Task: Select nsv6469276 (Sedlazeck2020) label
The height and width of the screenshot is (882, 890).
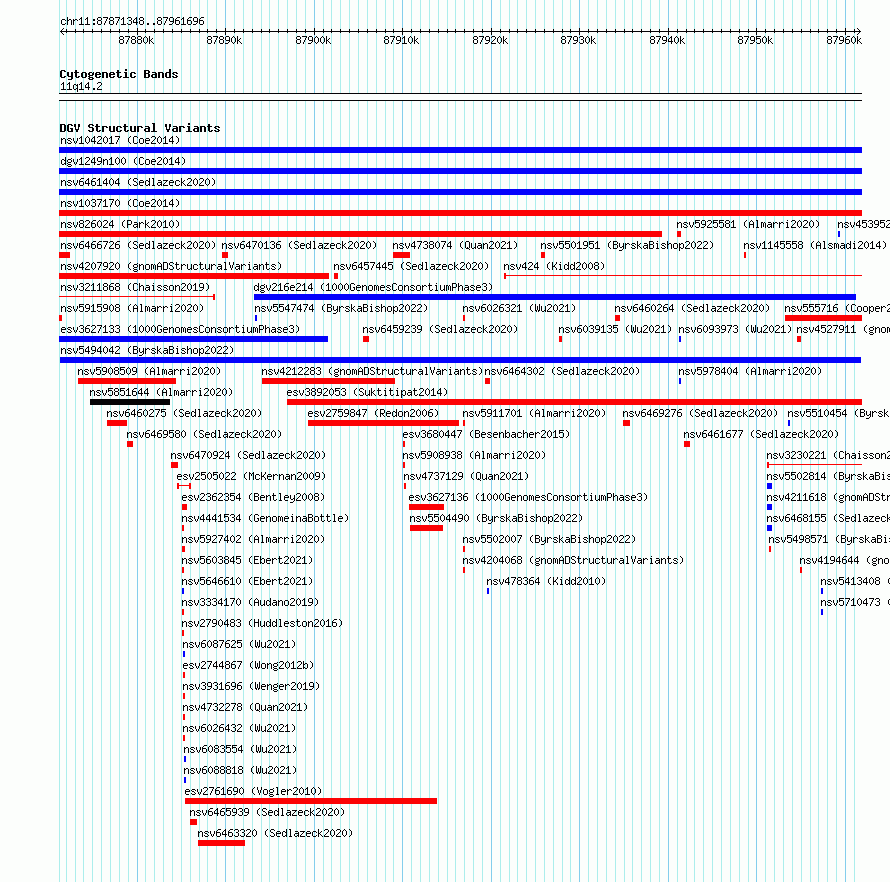Action: (x=700, y=413)
